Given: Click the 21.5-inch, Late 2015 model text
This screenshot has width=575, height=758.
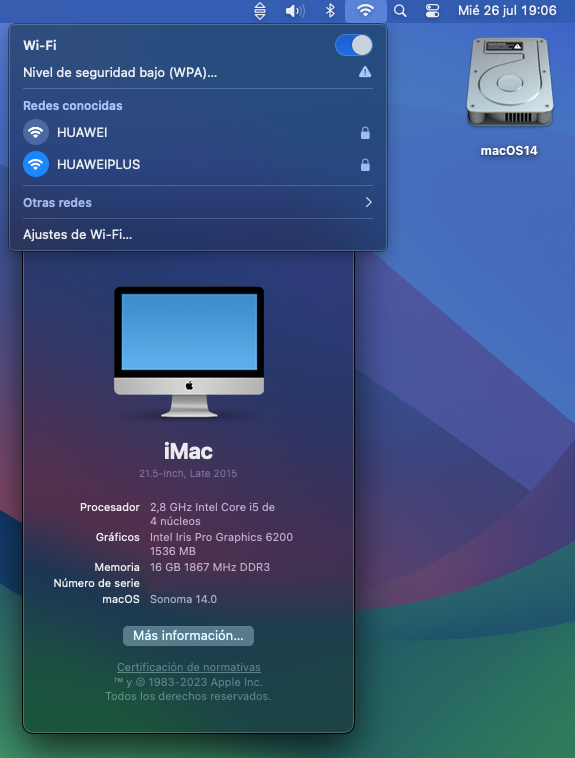Looking at the screenshot, I should click(188, 474).
